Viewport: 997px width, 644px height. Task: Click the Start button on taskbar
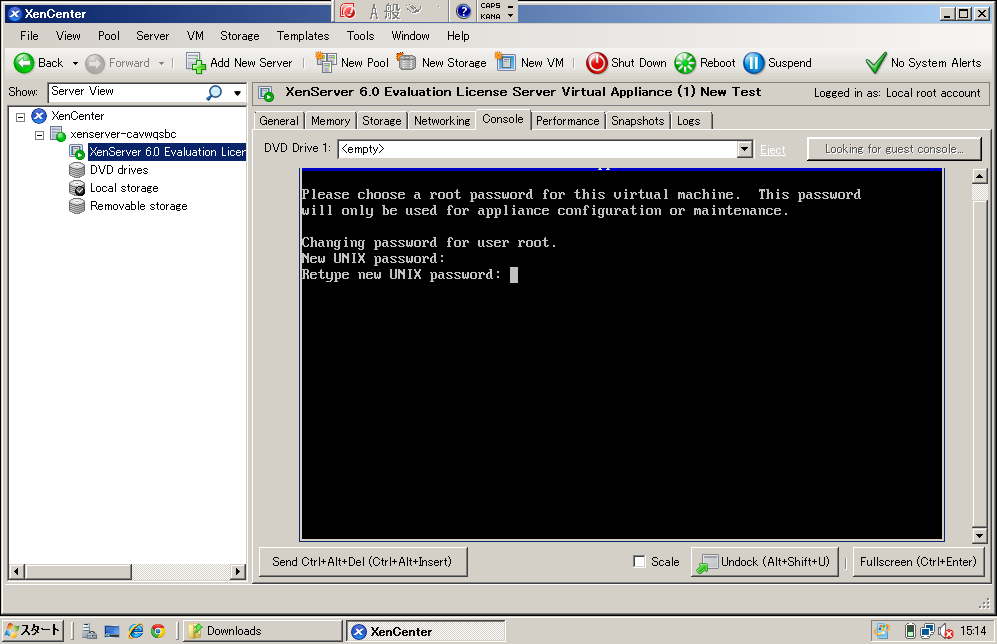pos(33,631)
